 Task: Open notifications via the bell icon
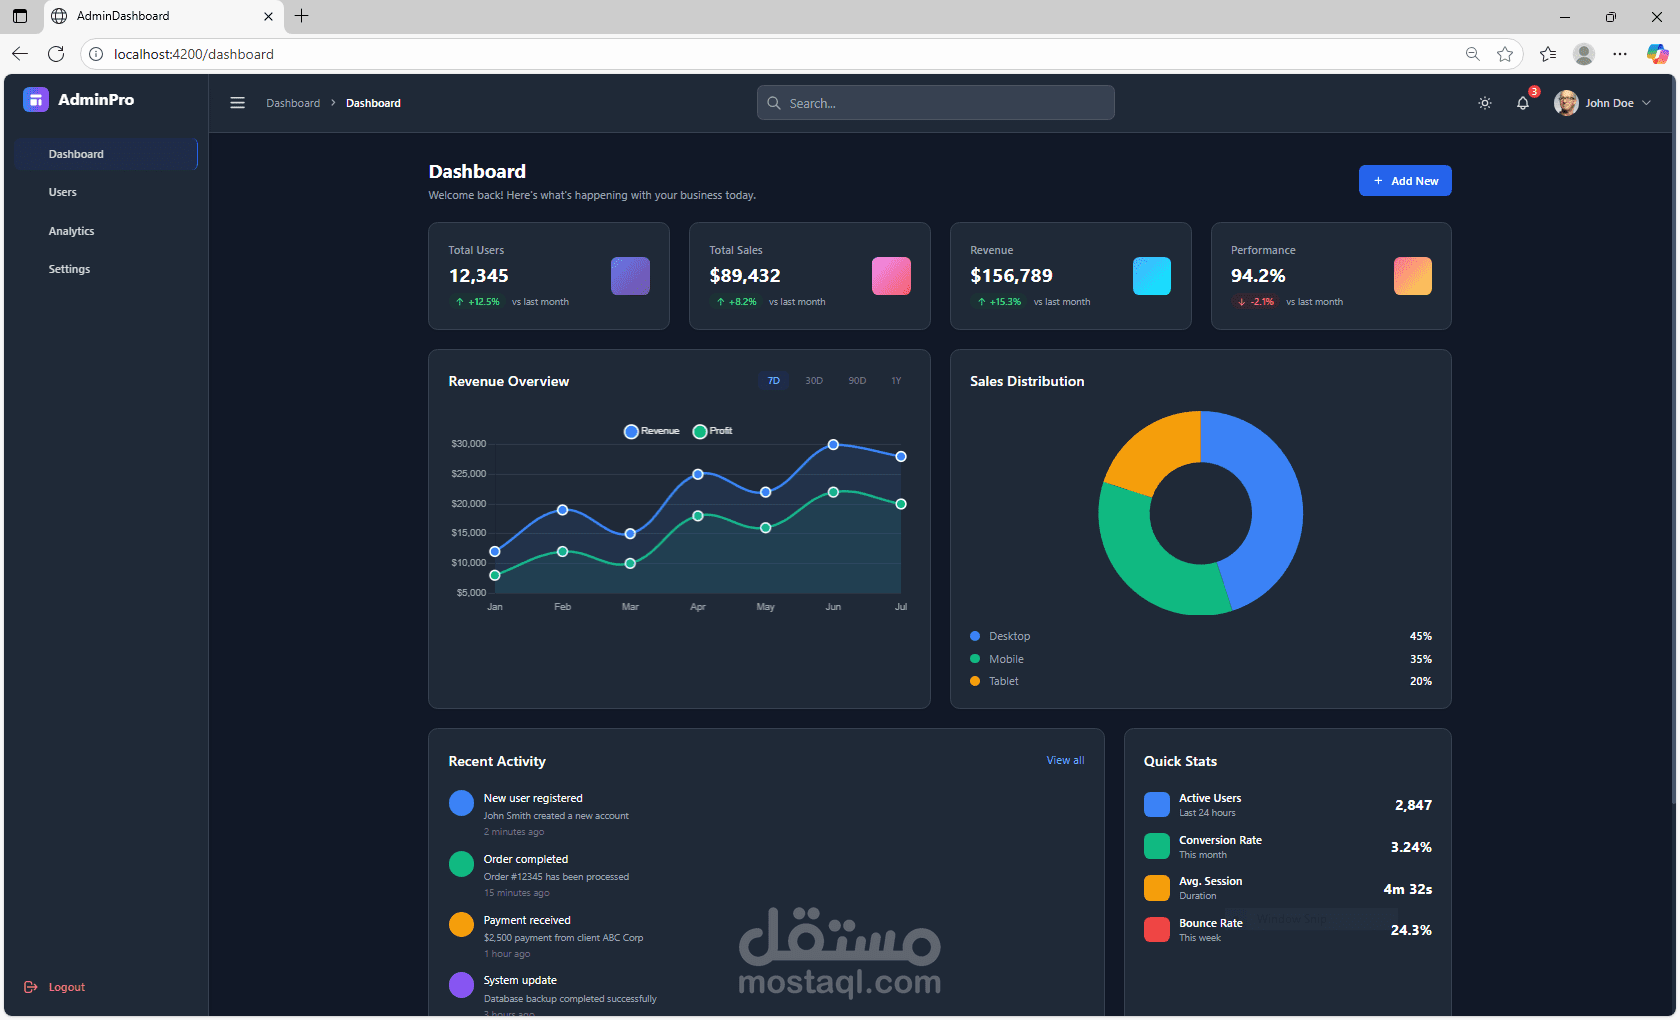pos(1523,103)
